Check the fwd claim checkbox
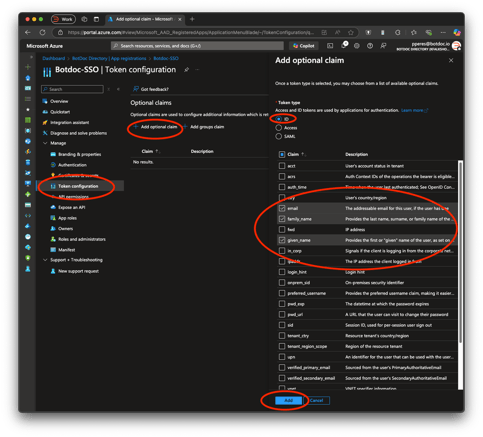 click(282, 229)
